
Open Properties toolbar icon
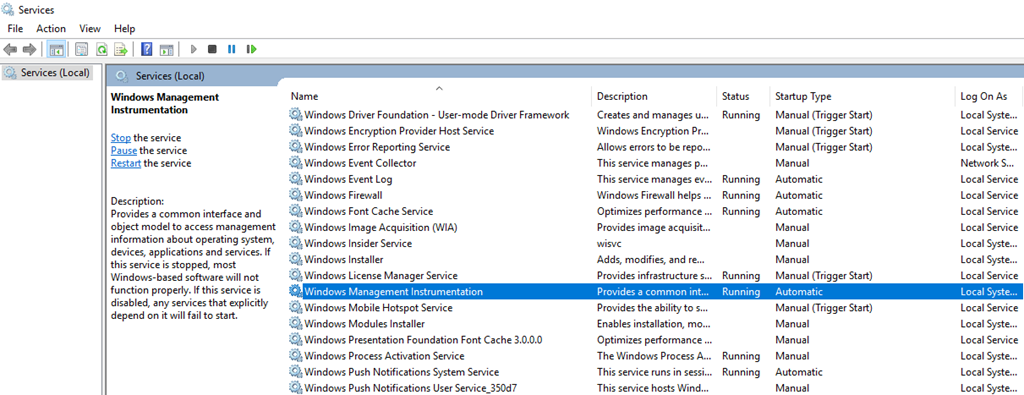pos(82,49)
